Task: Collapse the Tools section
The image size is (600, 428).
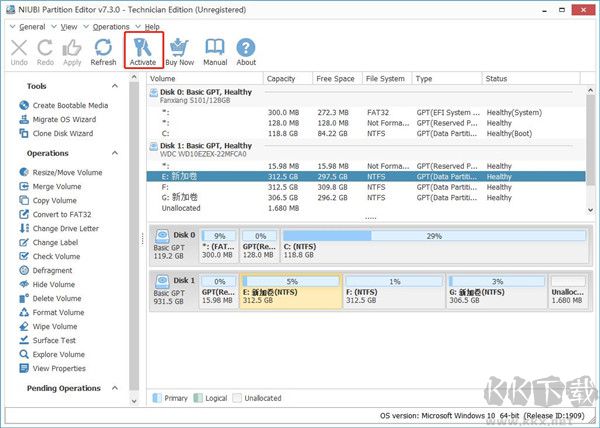Action: click(x=115, y=86)
